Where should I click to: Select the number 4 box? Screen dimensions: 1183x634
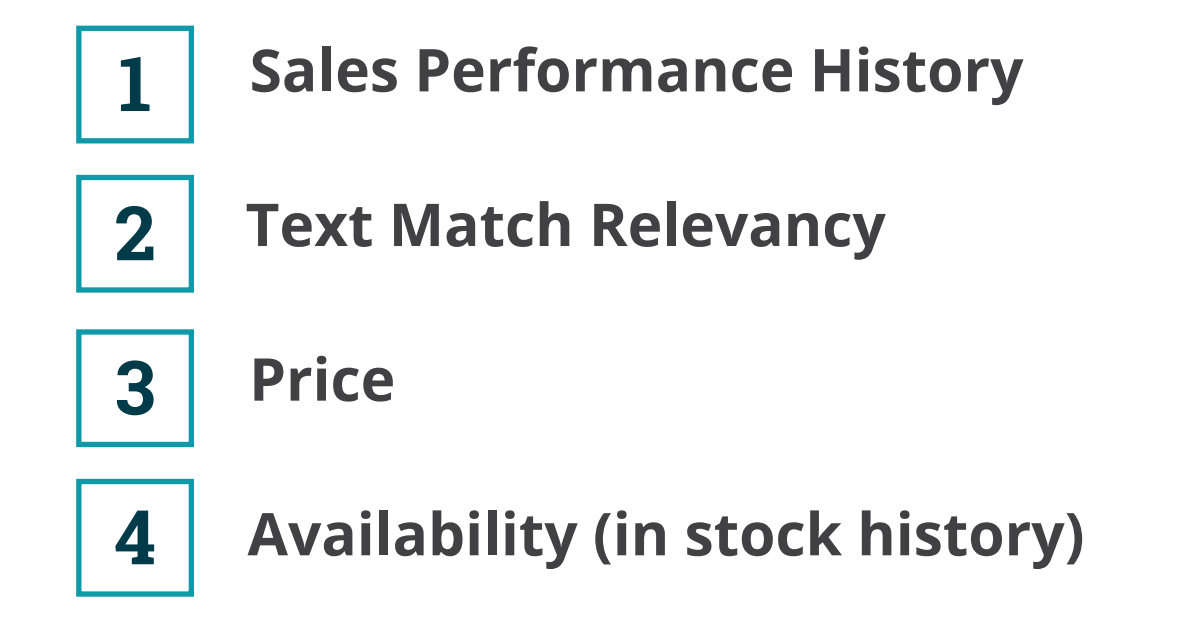coord(135,537)
